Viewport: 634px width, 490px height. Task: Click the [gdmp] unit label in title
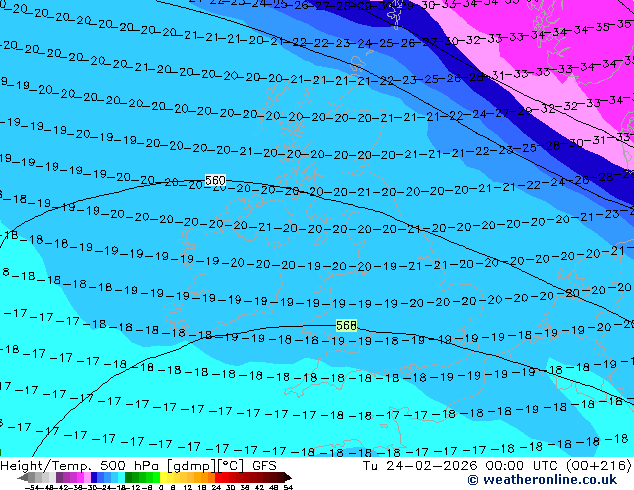(192, 466)
